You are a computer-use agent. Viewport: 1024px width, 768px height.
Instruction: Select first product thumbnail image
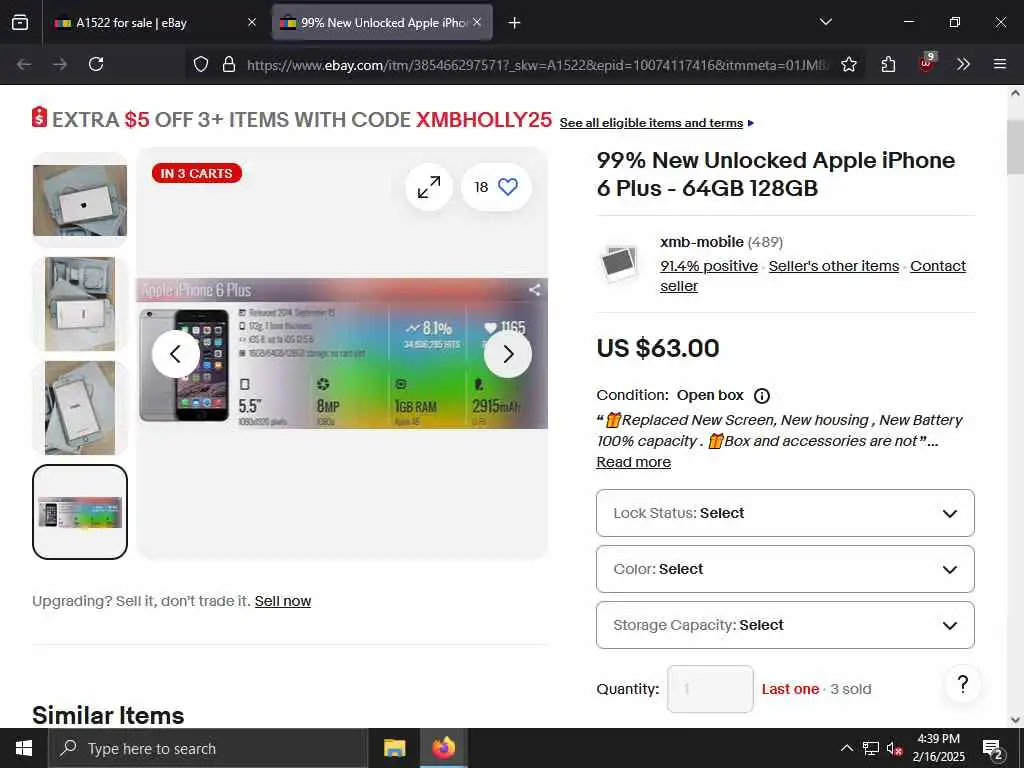(80, 200)
